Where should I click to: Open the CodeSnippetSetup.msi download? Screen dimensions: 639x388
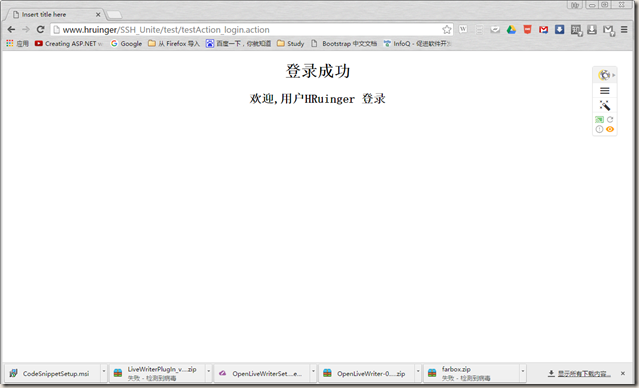(52, 373)
